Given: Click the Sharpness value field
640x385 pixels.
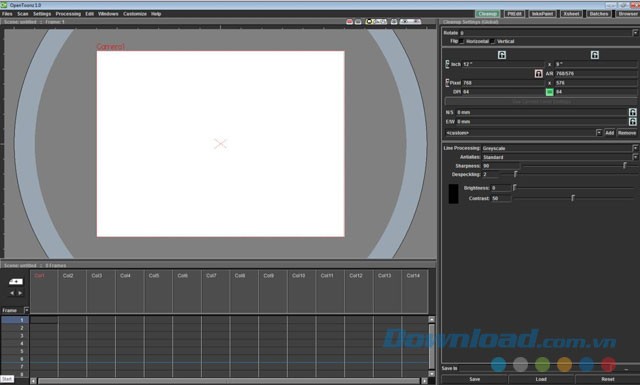Looking at the screenshot, I should (x=501, y=166).
